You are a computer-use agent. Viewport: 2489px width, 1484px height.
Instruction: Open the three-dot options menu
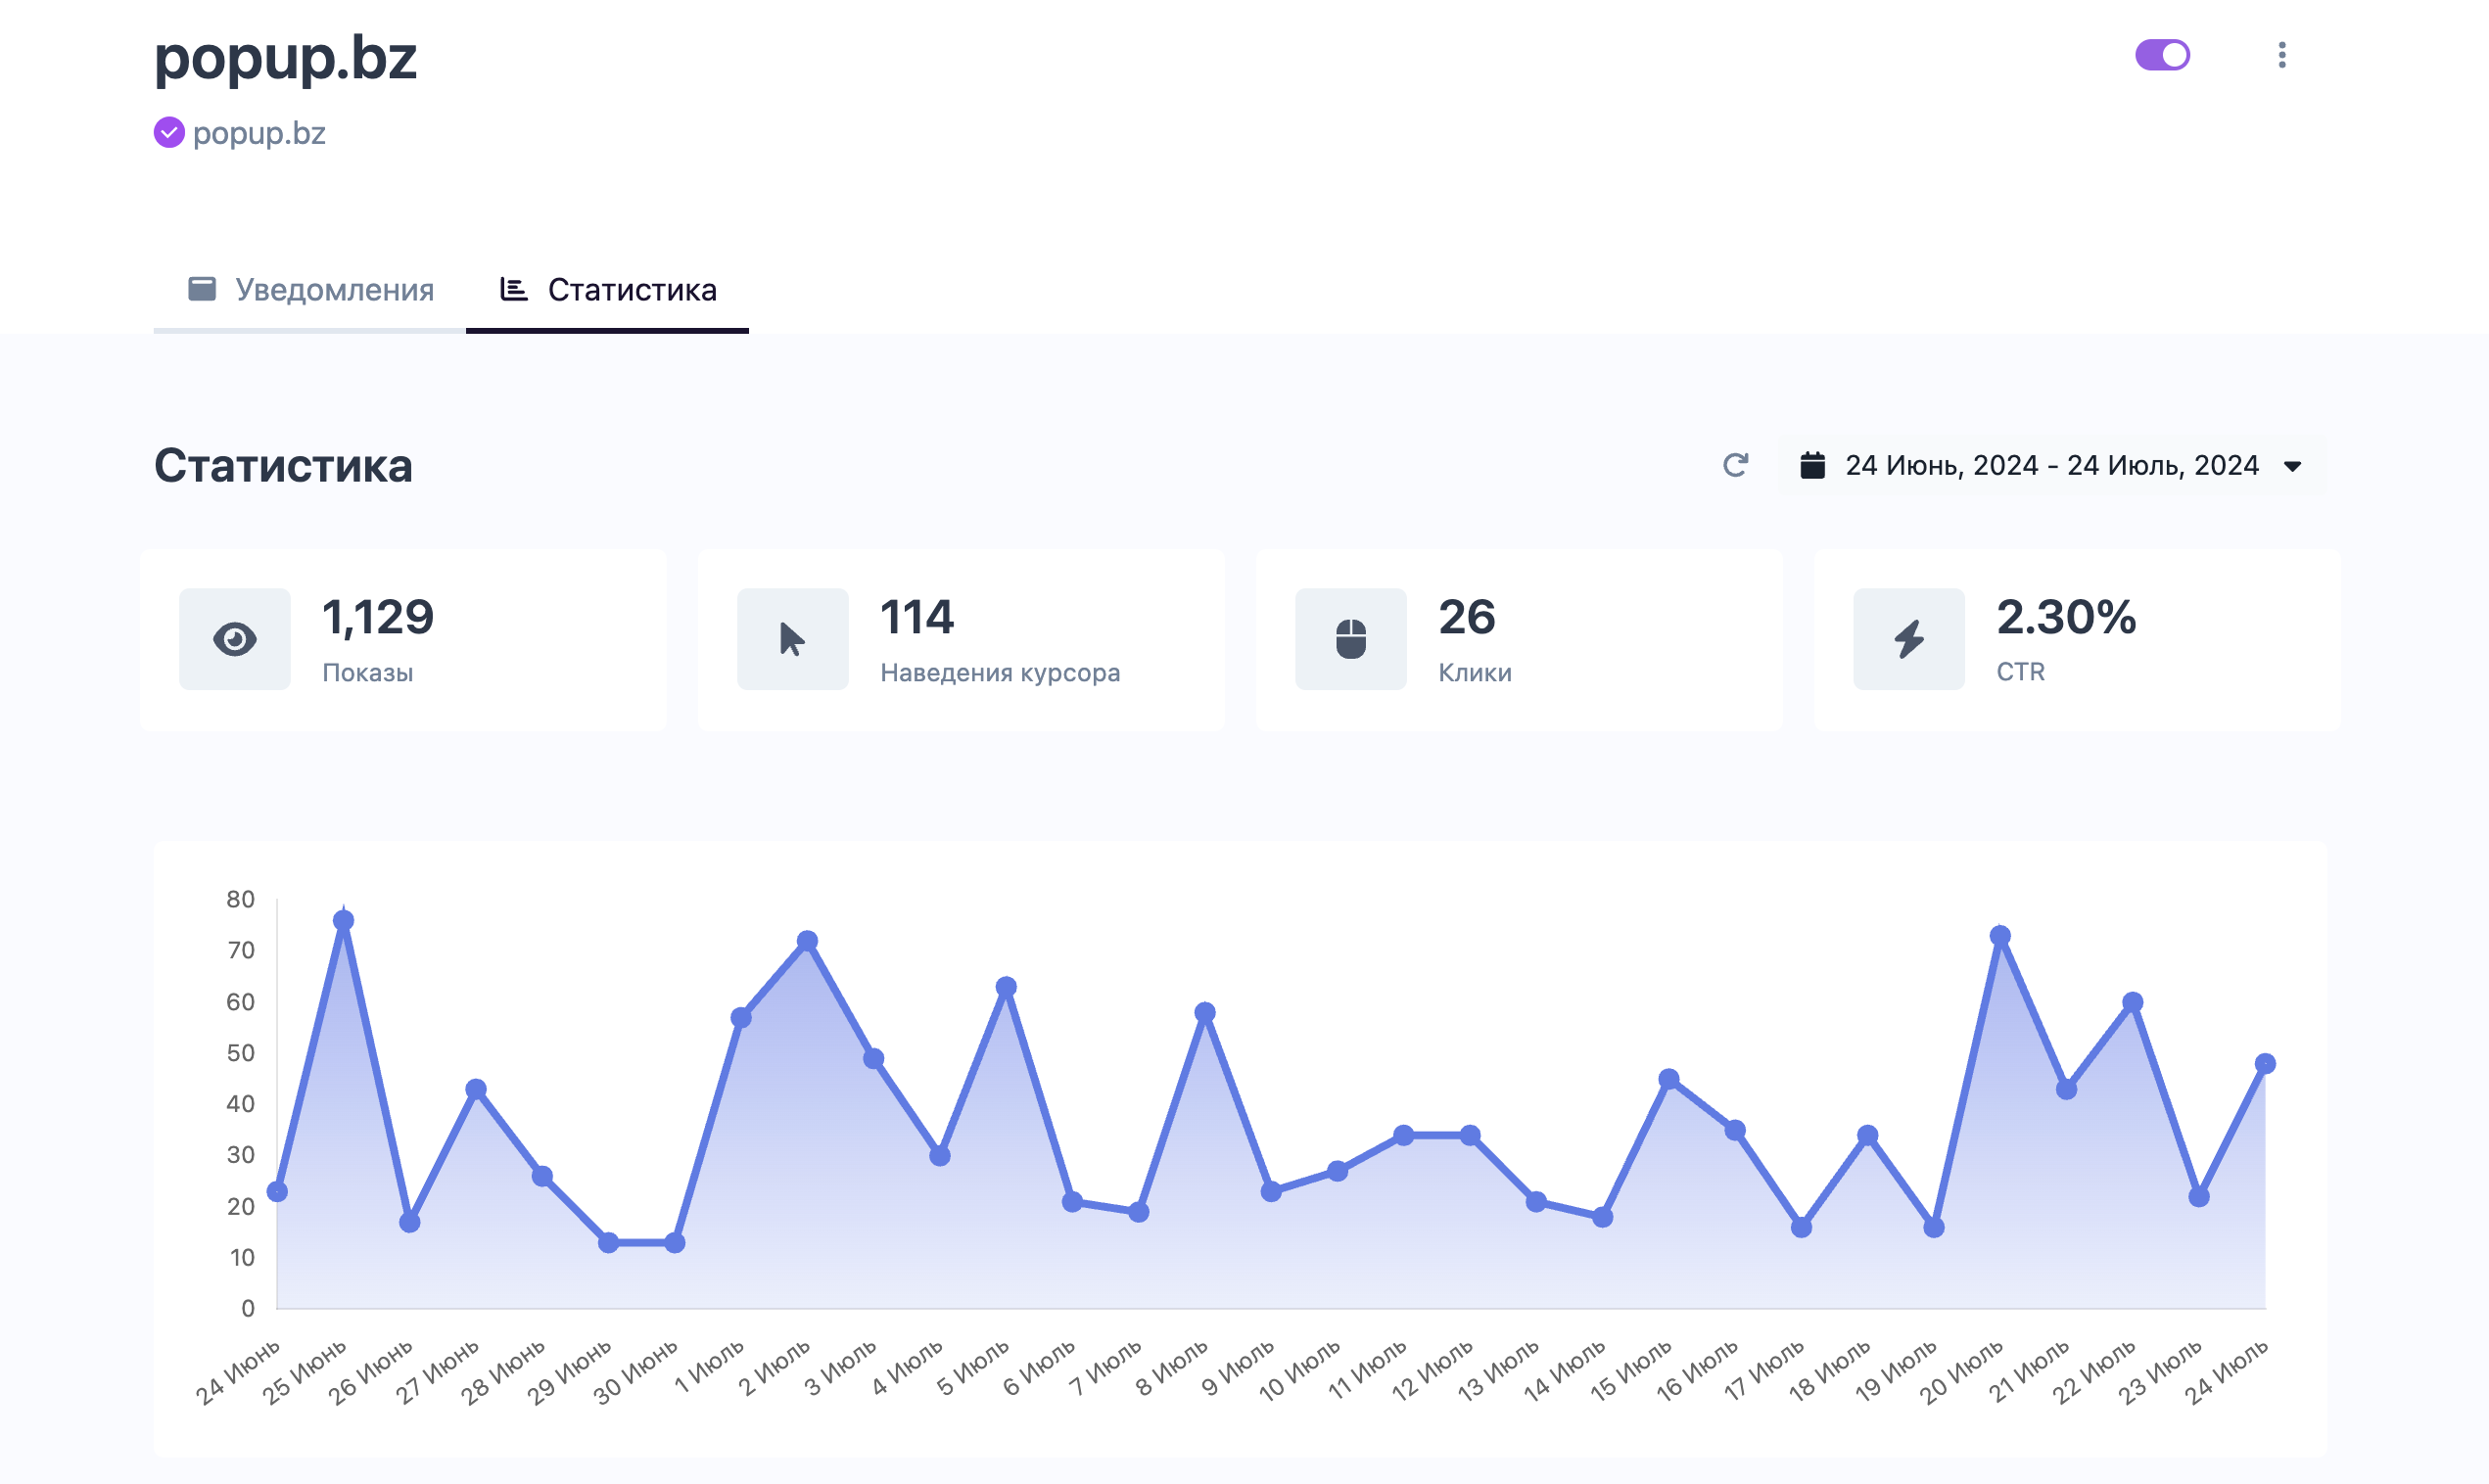pyautogui.click(x=2281, y=55)
